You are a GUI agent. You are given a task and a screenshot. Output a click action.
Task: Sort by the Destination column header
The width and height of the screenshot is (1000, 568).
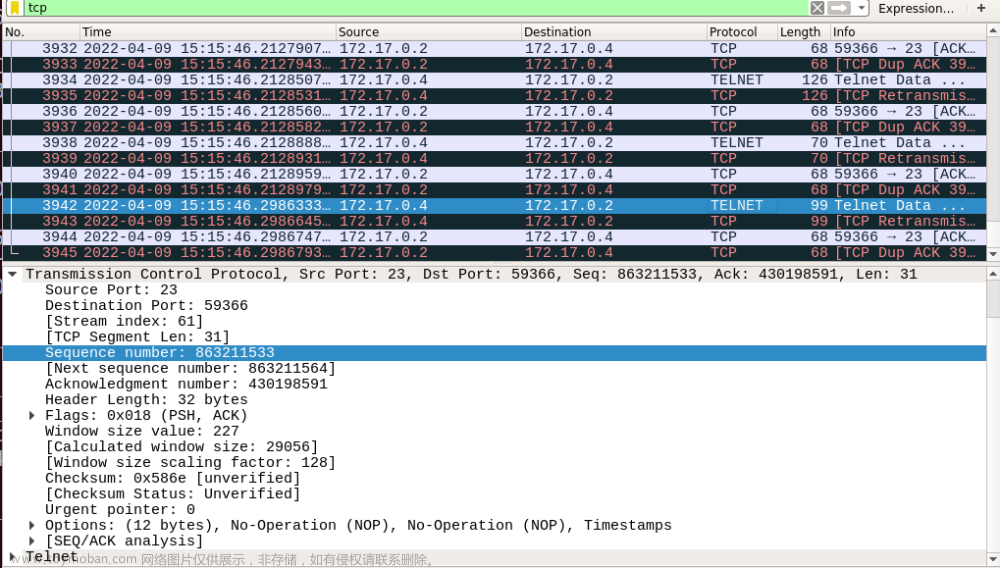pyautogui.click(x=614, y=32)
